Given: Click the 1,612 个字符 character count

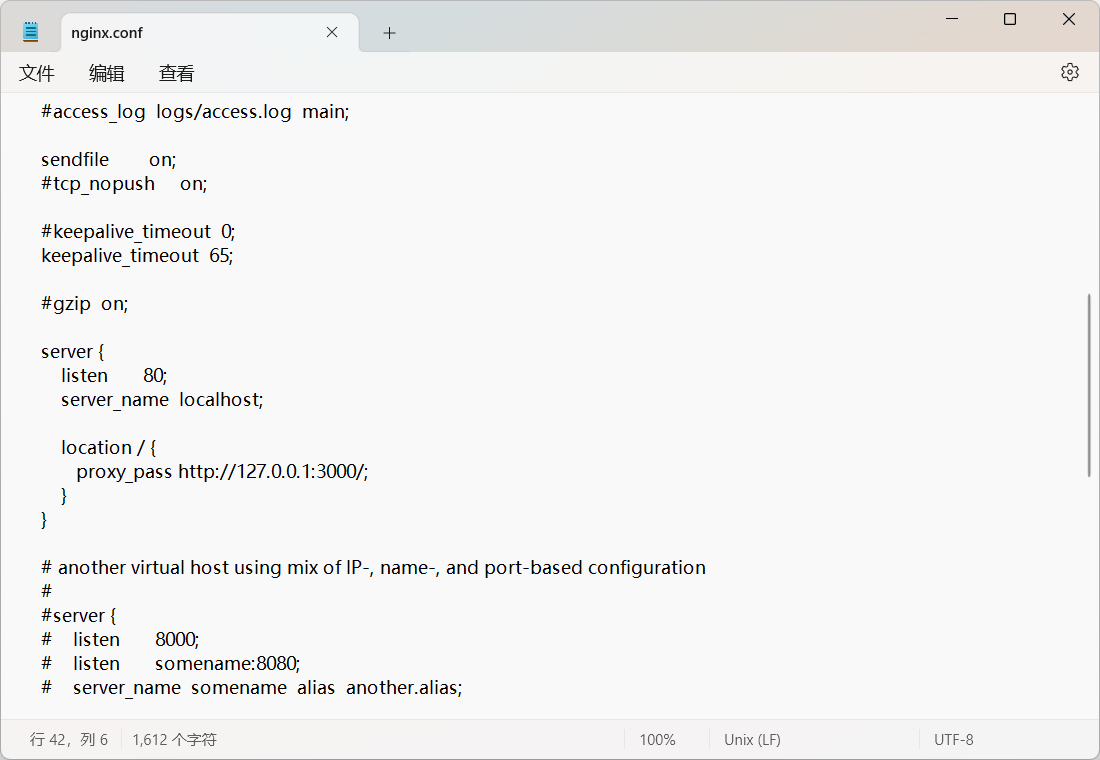Looking at the screenshot, I should [x=175, y=740].
